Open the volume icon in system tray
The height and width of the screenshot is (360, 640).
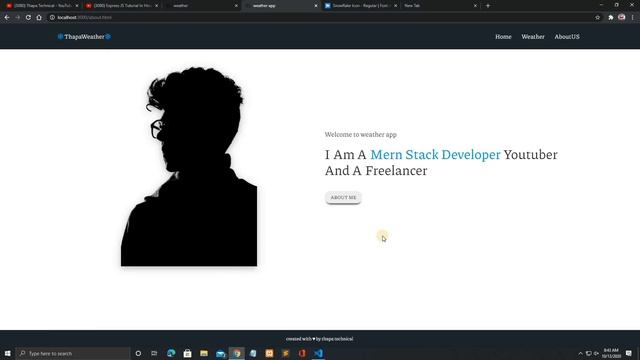click(596, 353)
